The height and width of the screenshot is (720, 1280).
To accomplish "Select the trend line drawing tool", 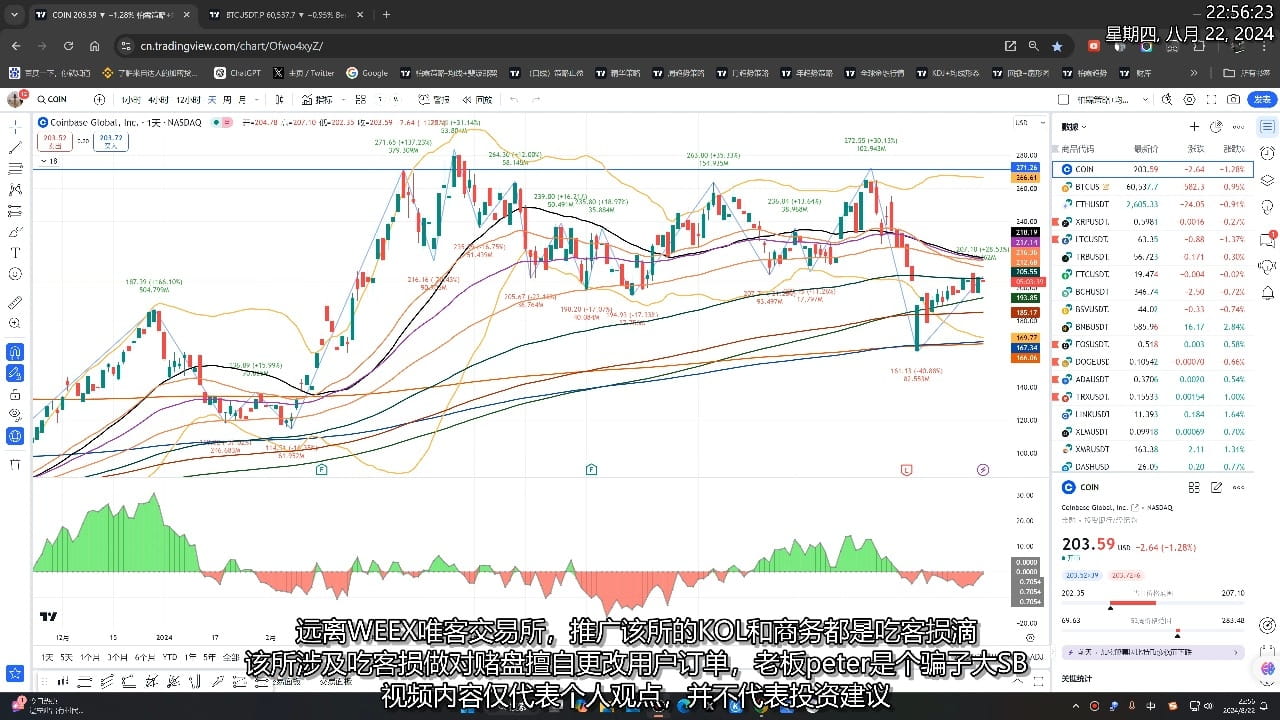I will (14, 148).
